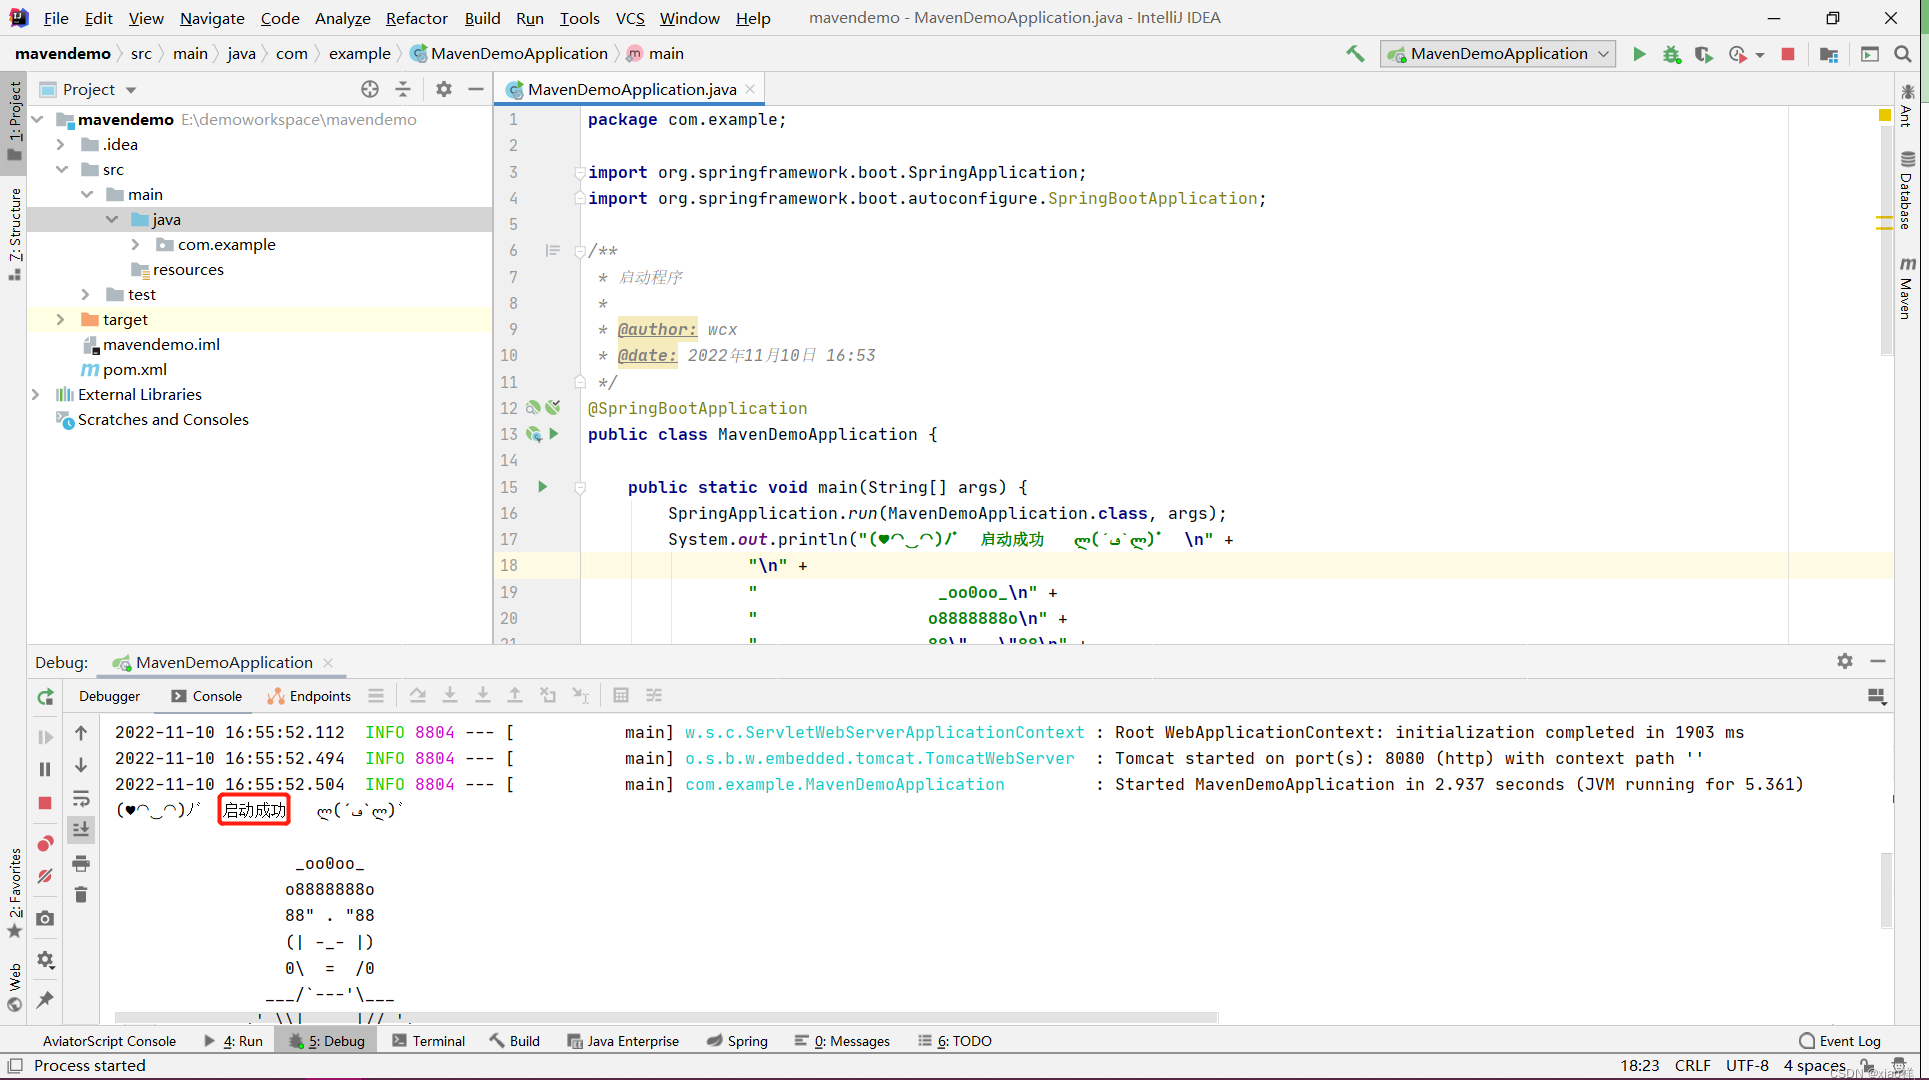The width and height of the screenshot is (1929, 1089).
Task: Click the Search Everywhere magnifier icon
Action: (x=1903, y=54)
